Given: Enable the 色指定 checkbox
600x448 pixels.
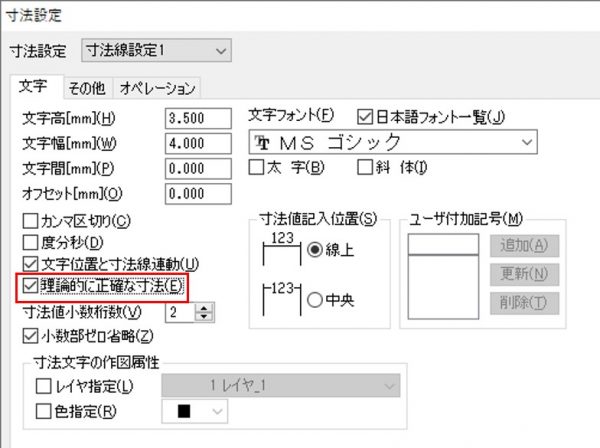Looking at the screenshot, I should [43, 412].
